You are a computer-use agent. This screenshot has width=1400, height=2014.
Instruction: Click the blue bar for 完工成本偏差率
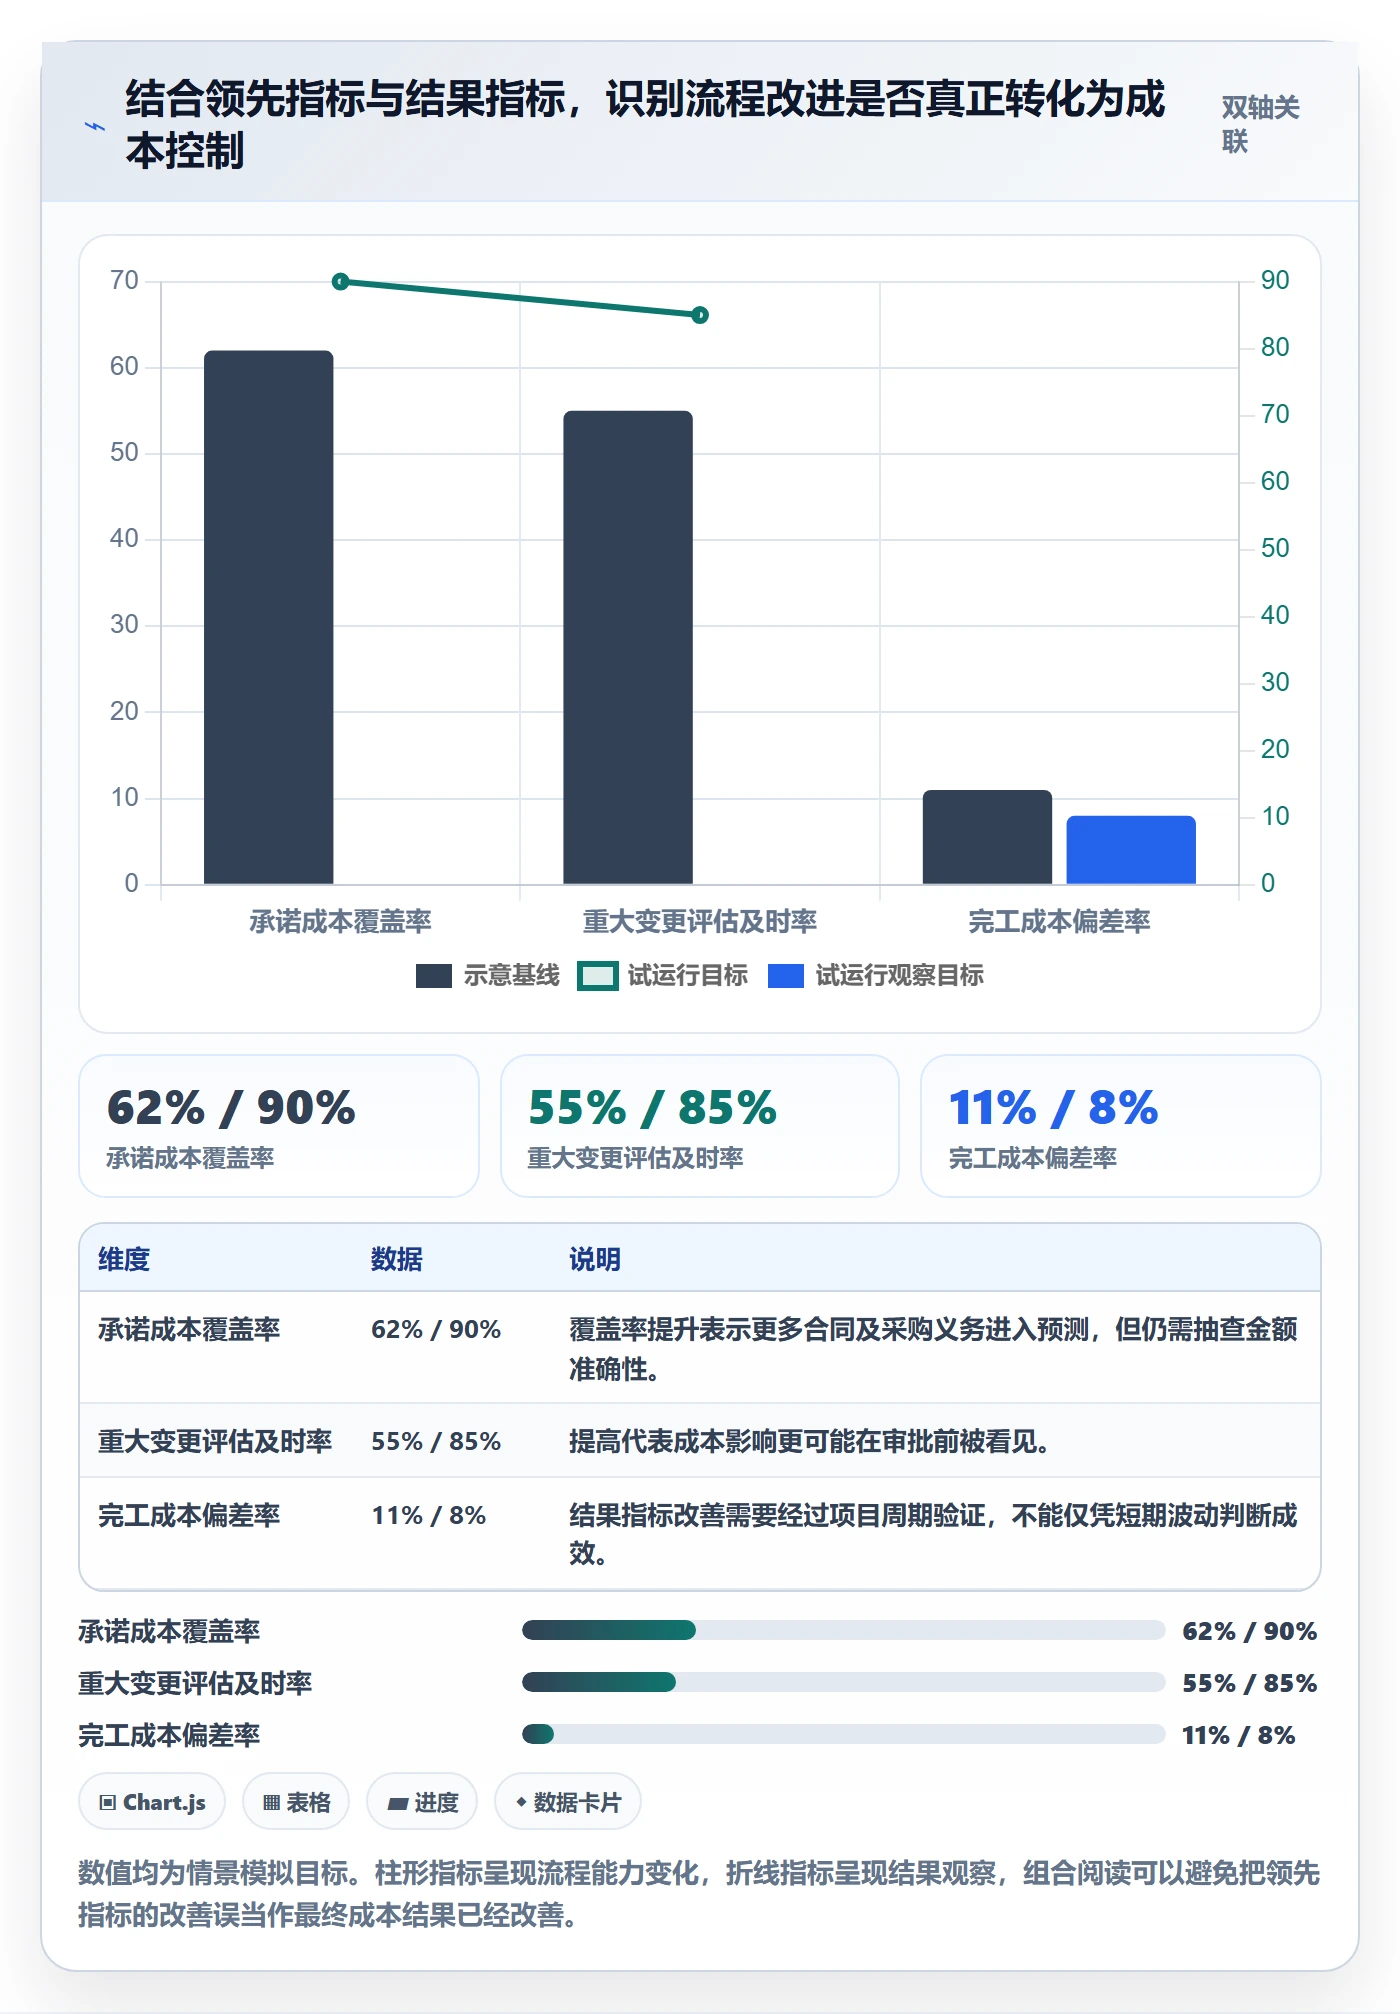tap(1131, 850)
